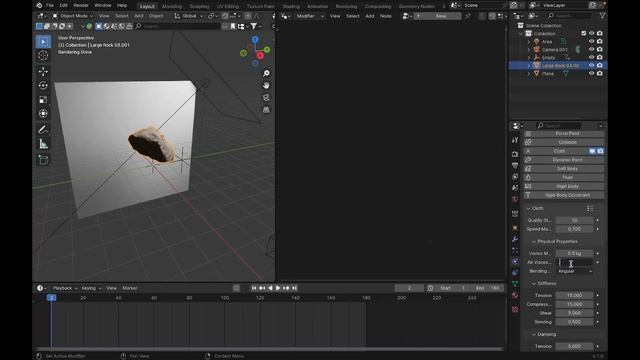Adjust the Tension stiffness value field
The width and height of the screenshot is (640, 360).
(574, 295)
